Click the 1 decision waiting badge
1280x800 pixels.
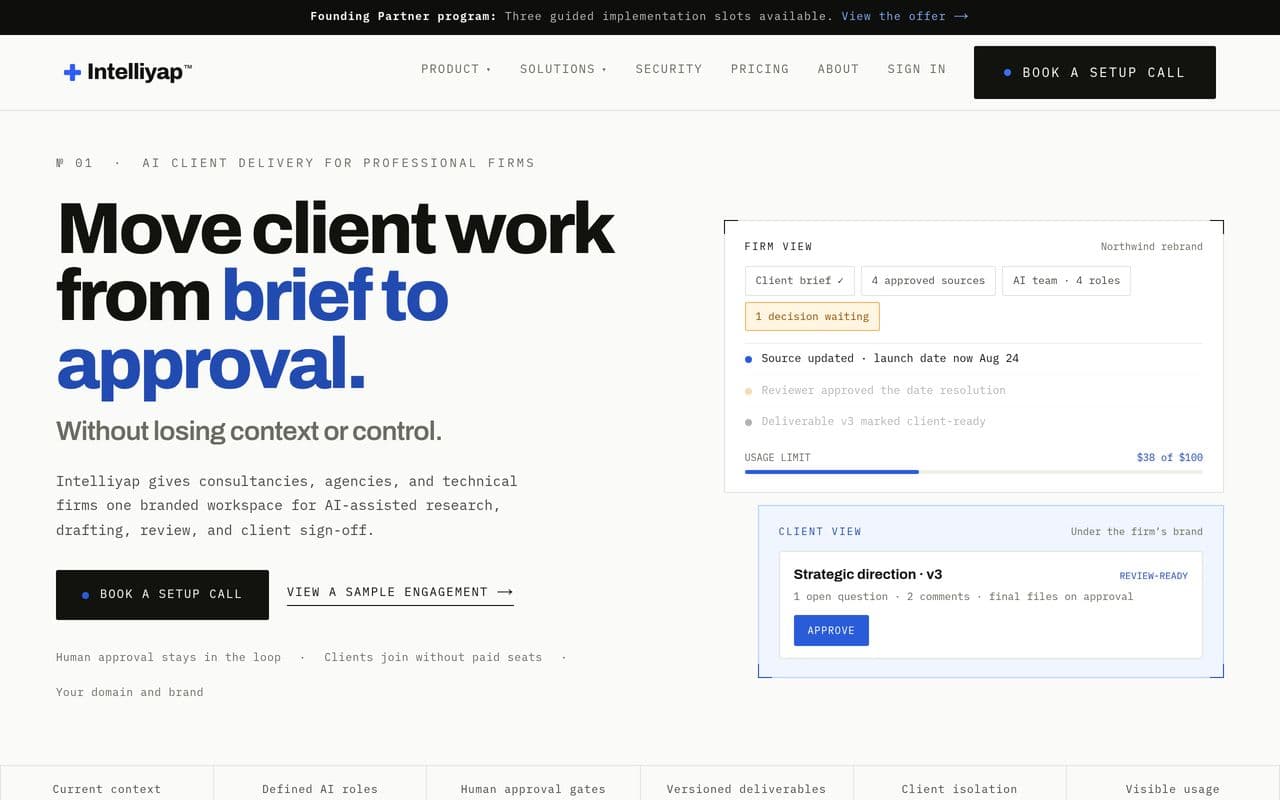point(812,317)
